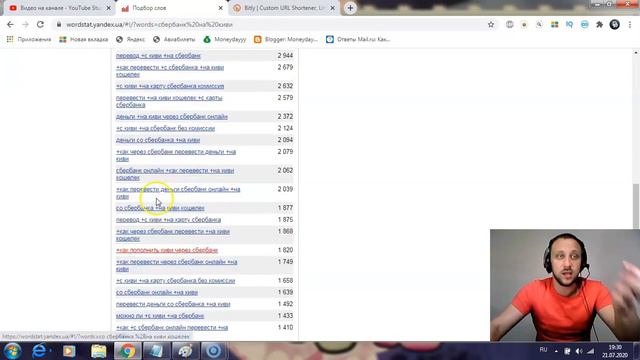Viewport: 640px width, 360px height.
Task: Open 'можно ли с киви на сбербанк' query
Action: tap(160, 316)
